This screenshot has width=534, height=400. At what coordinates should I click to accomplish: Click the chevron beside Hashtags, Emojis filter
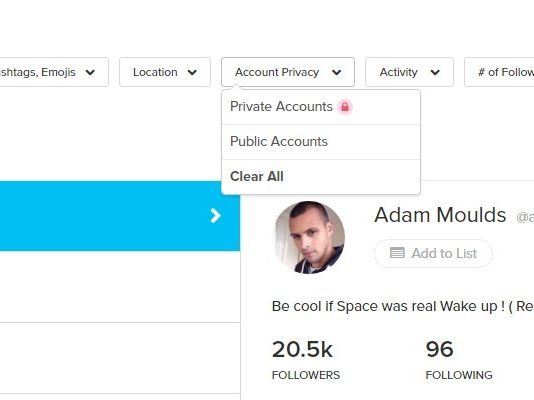point(90,73)
